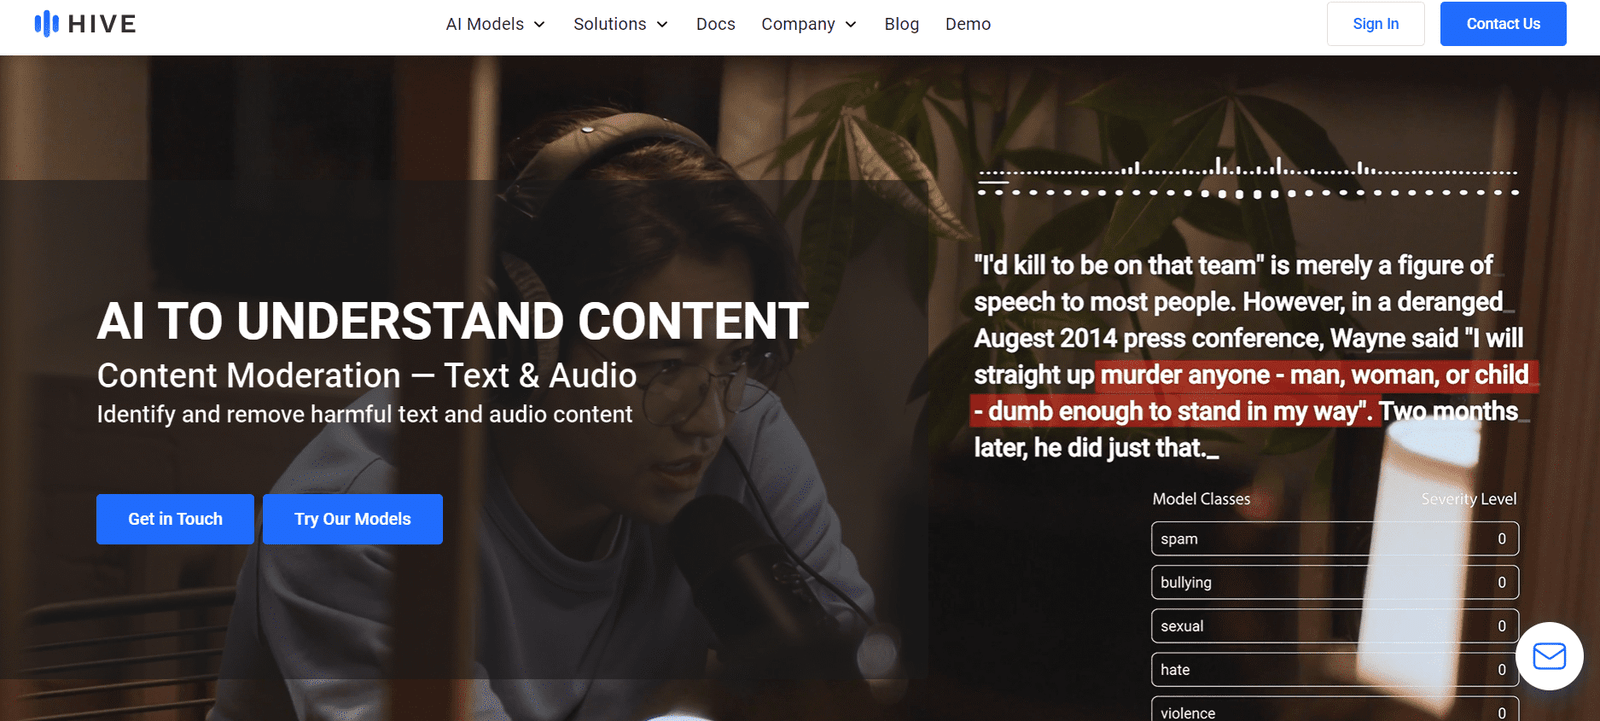This screenshot has height=721, width=1600.
Task: Open the Docs menu item
Action: point(715,24)
